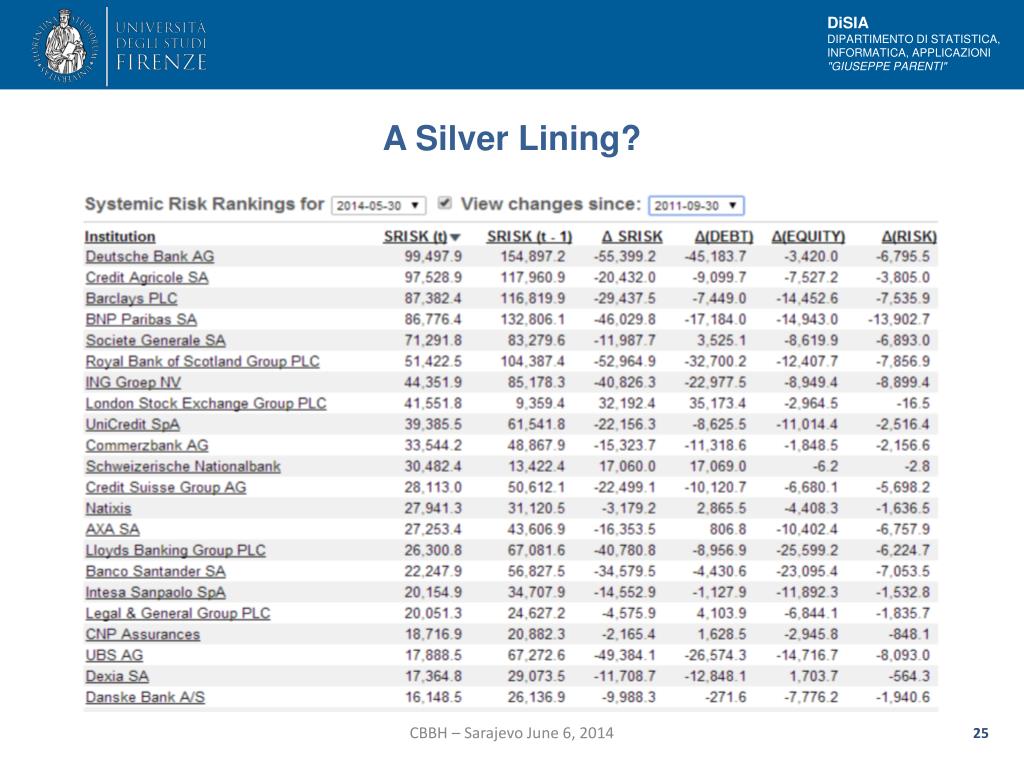Click the DiSIA department heading
The image size is (1024, 768).
(848, 22)
